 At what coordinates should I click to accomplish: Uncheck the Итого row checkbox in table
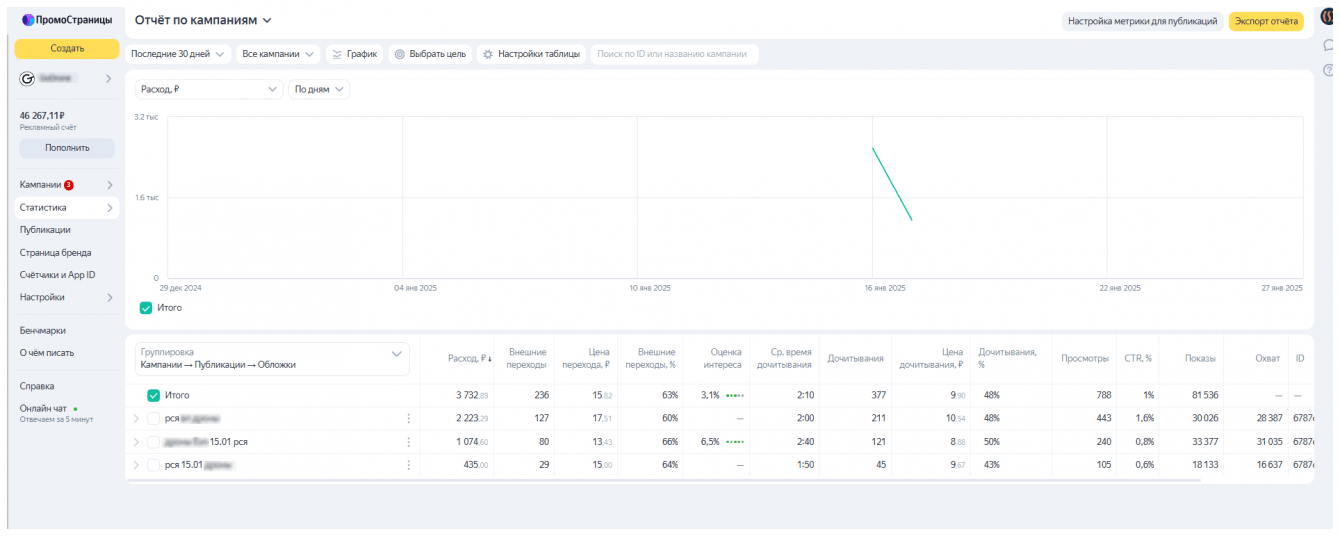[153, 396]
